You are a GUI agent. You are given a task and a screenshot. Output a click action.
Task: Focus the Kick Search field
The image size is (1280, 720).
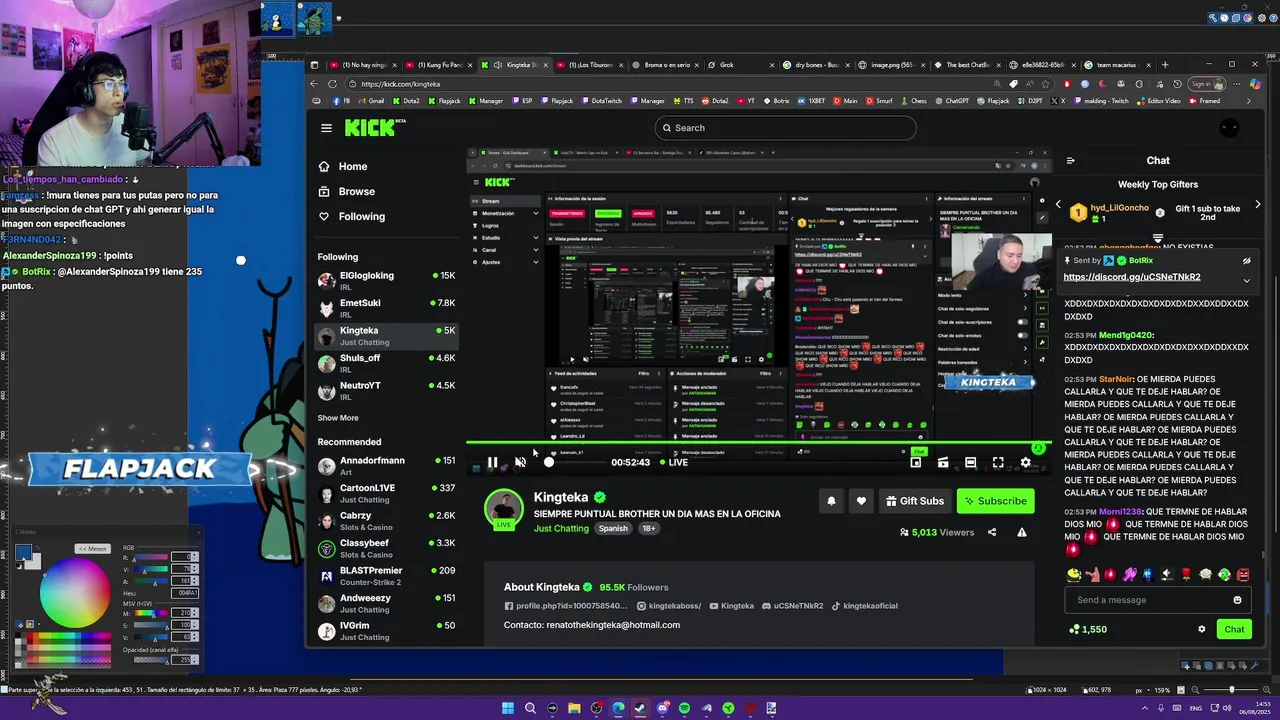pyautogui.click(x=785, y=128)
